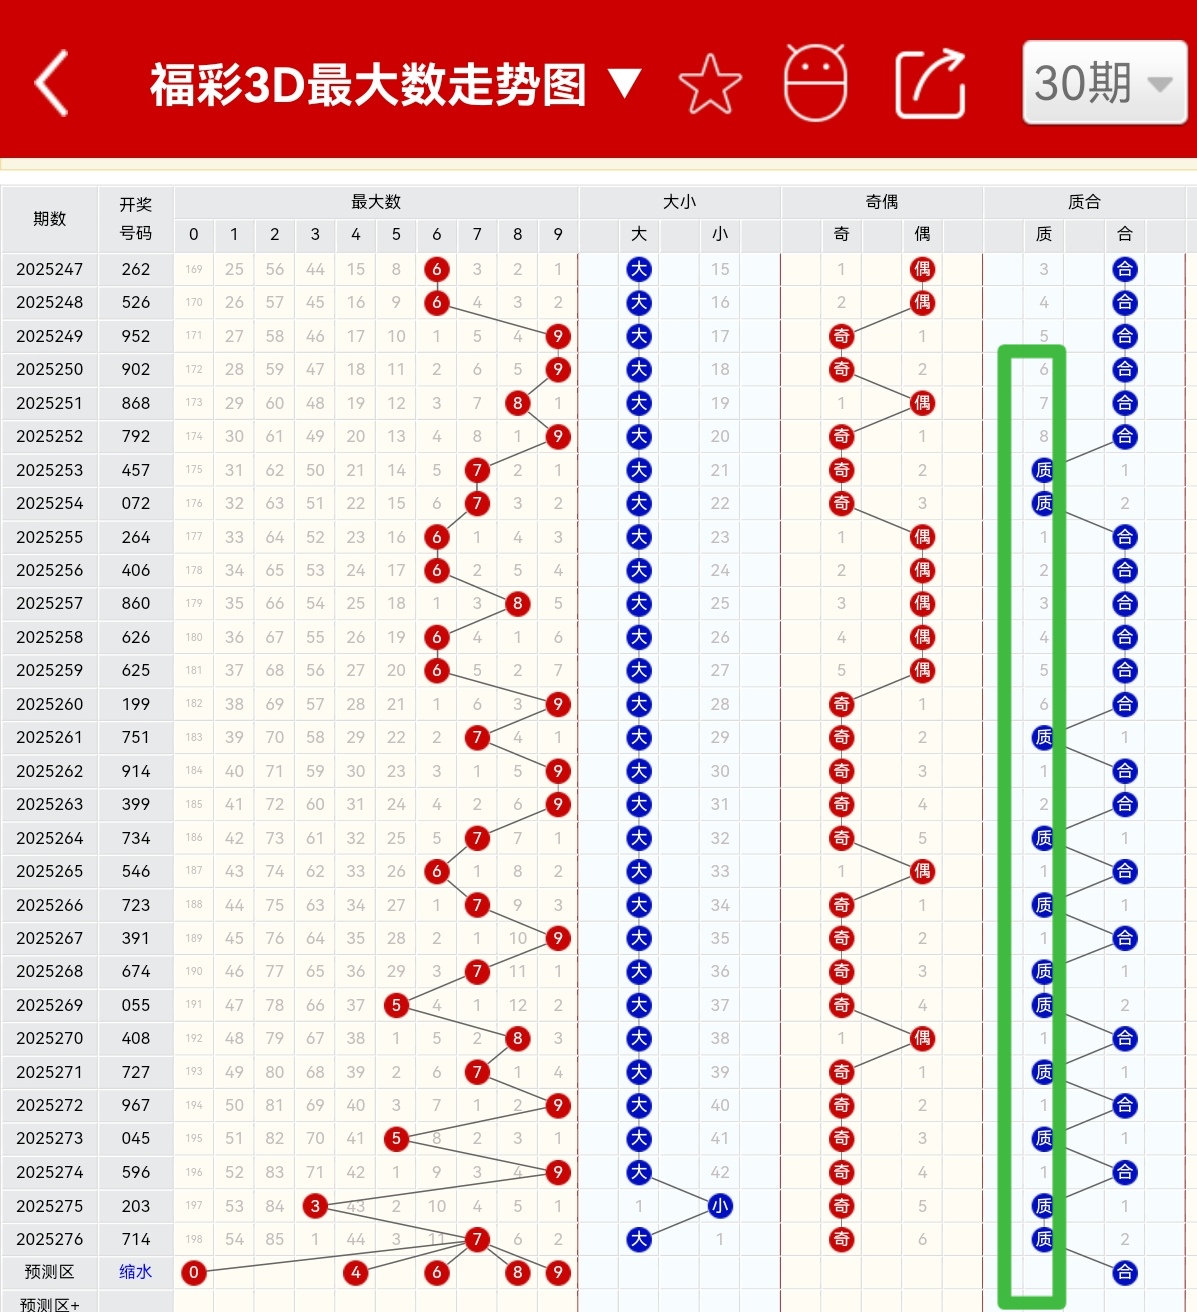Click draw number 203

[136, 1206]
